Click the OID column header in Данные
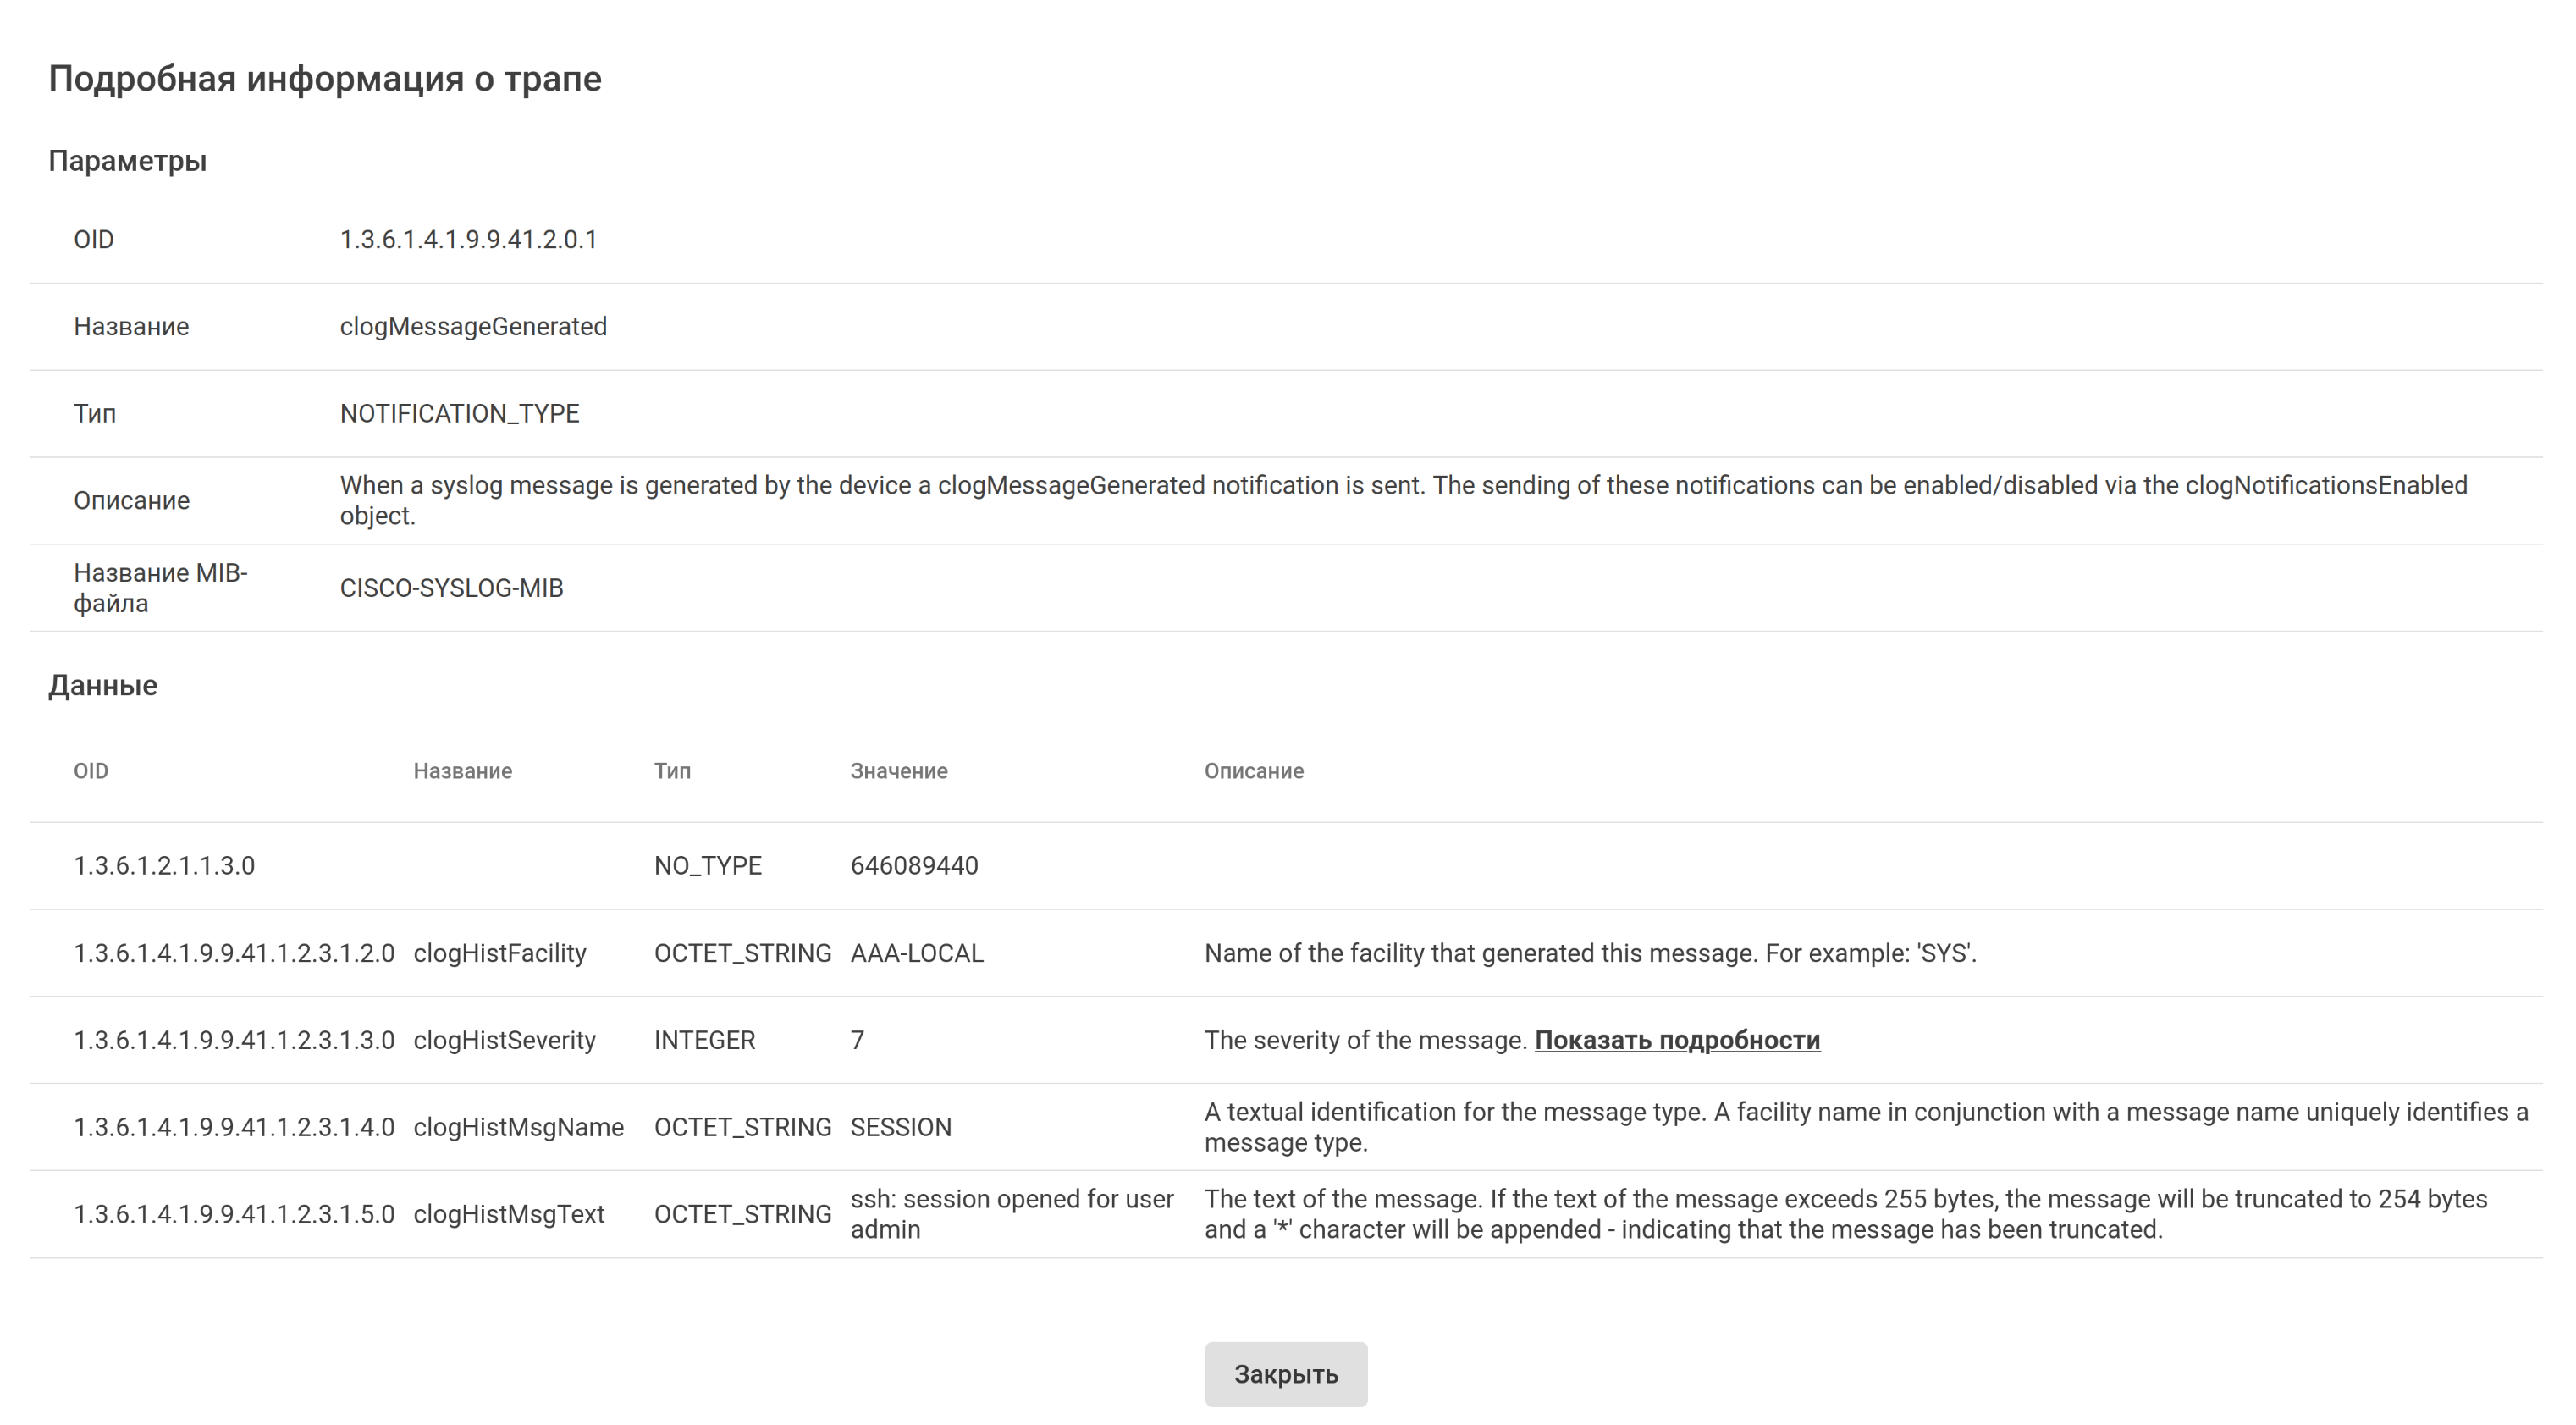This screenshot has width=2576, height=1425. click(91, 771)
